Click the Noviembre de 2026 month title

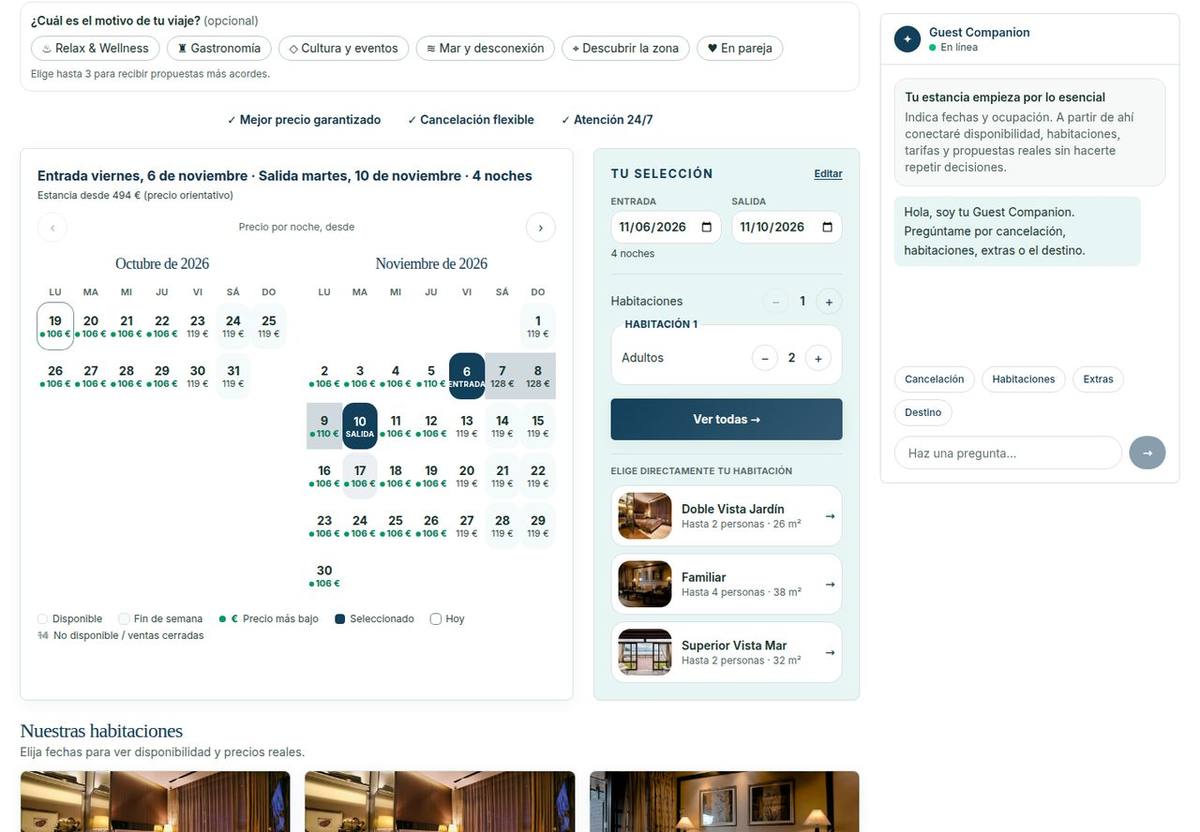431,264
